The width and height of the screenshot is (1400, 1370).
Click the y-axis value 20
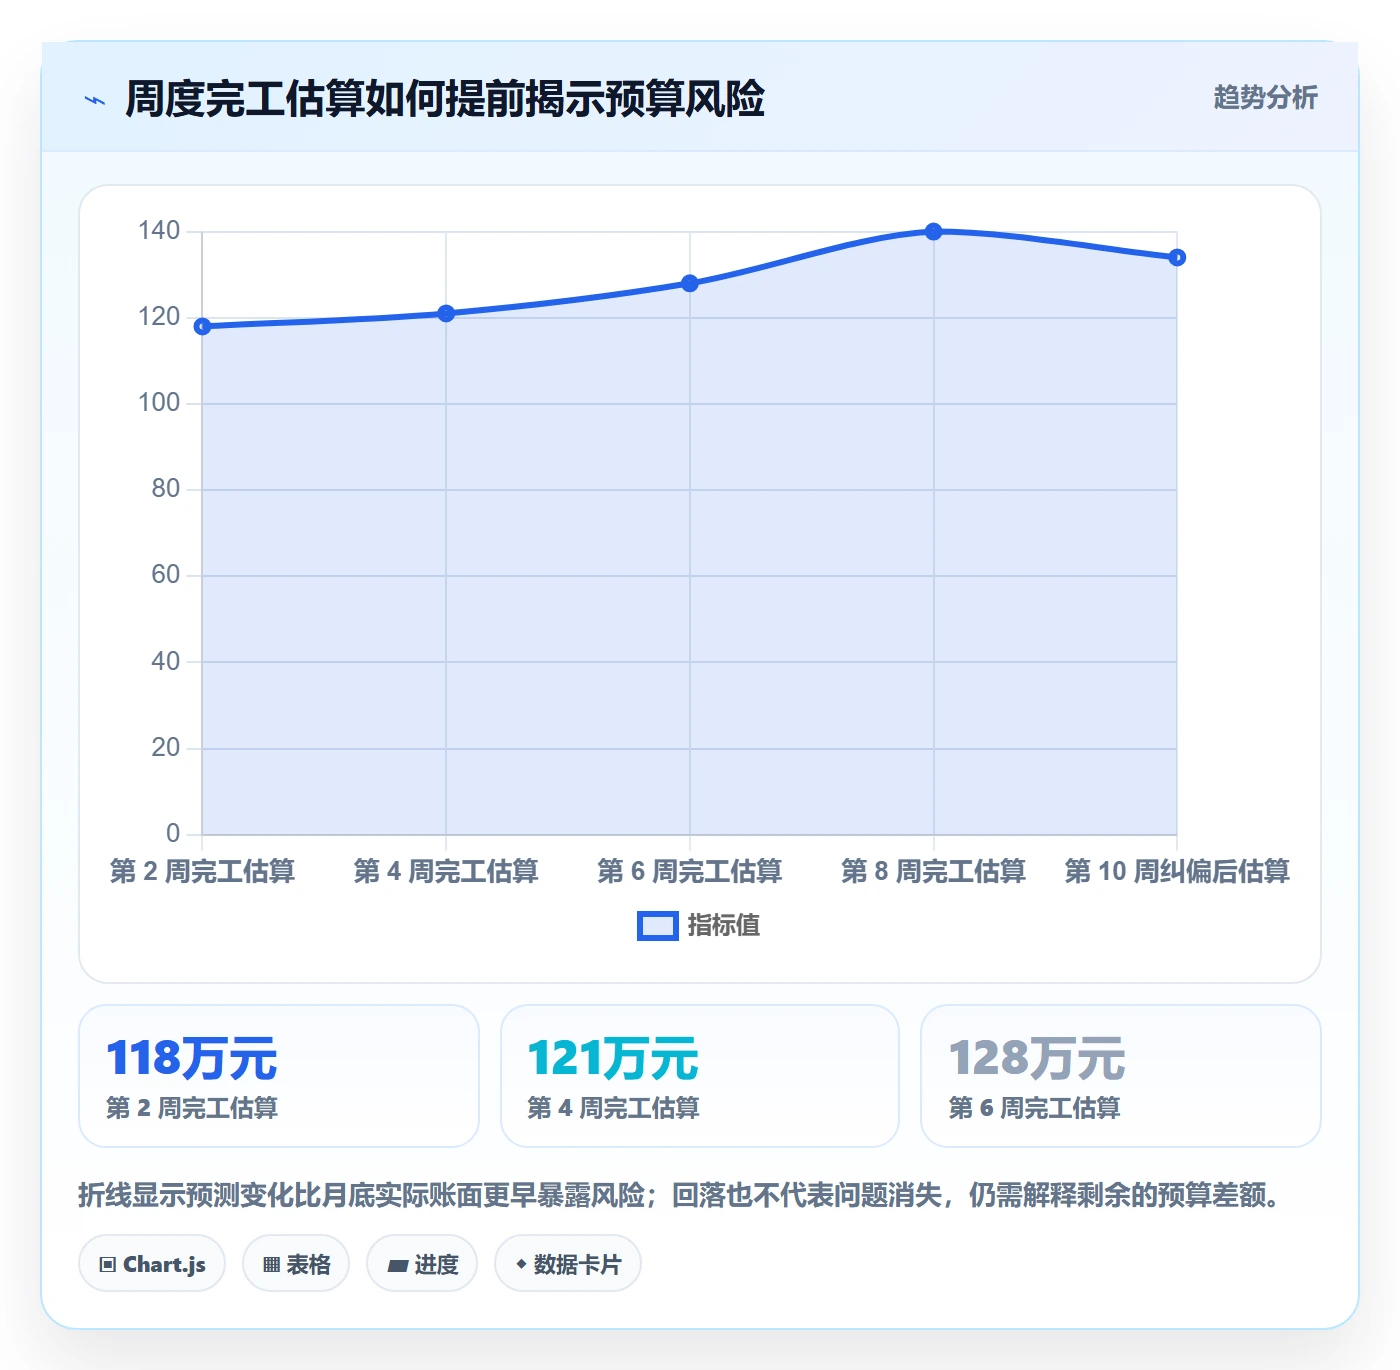click(166, 748)
